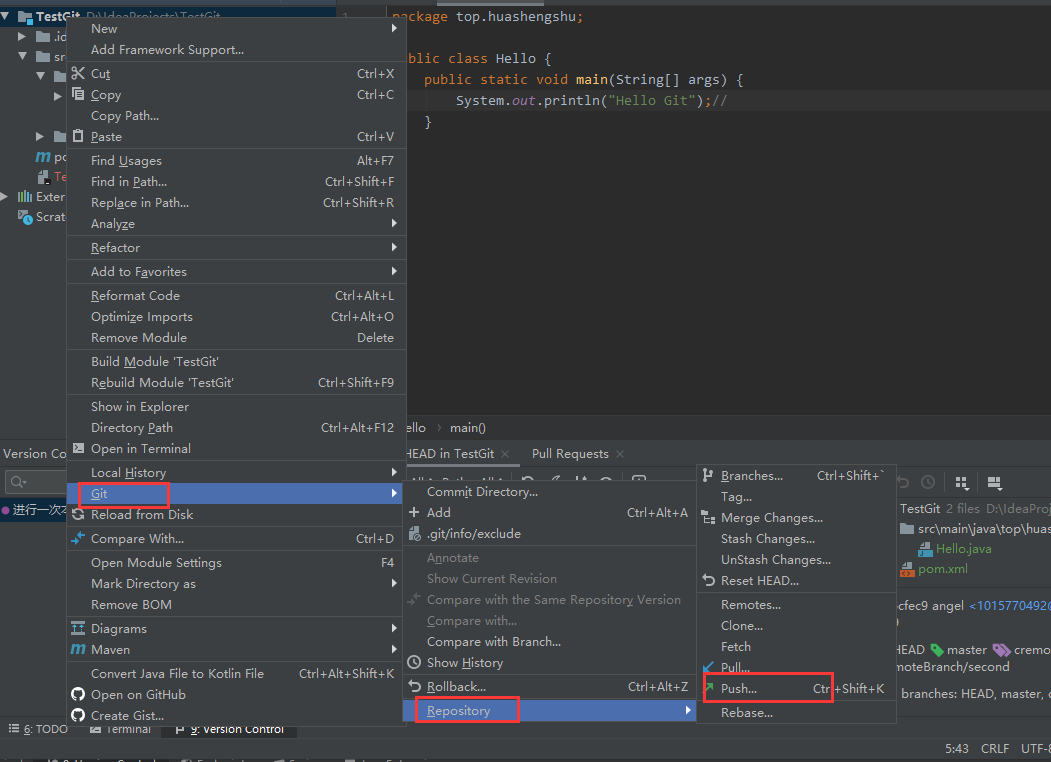1051x762 pixels.
Task: Choose Commit Directory... menu item
Action: [550, 492]
